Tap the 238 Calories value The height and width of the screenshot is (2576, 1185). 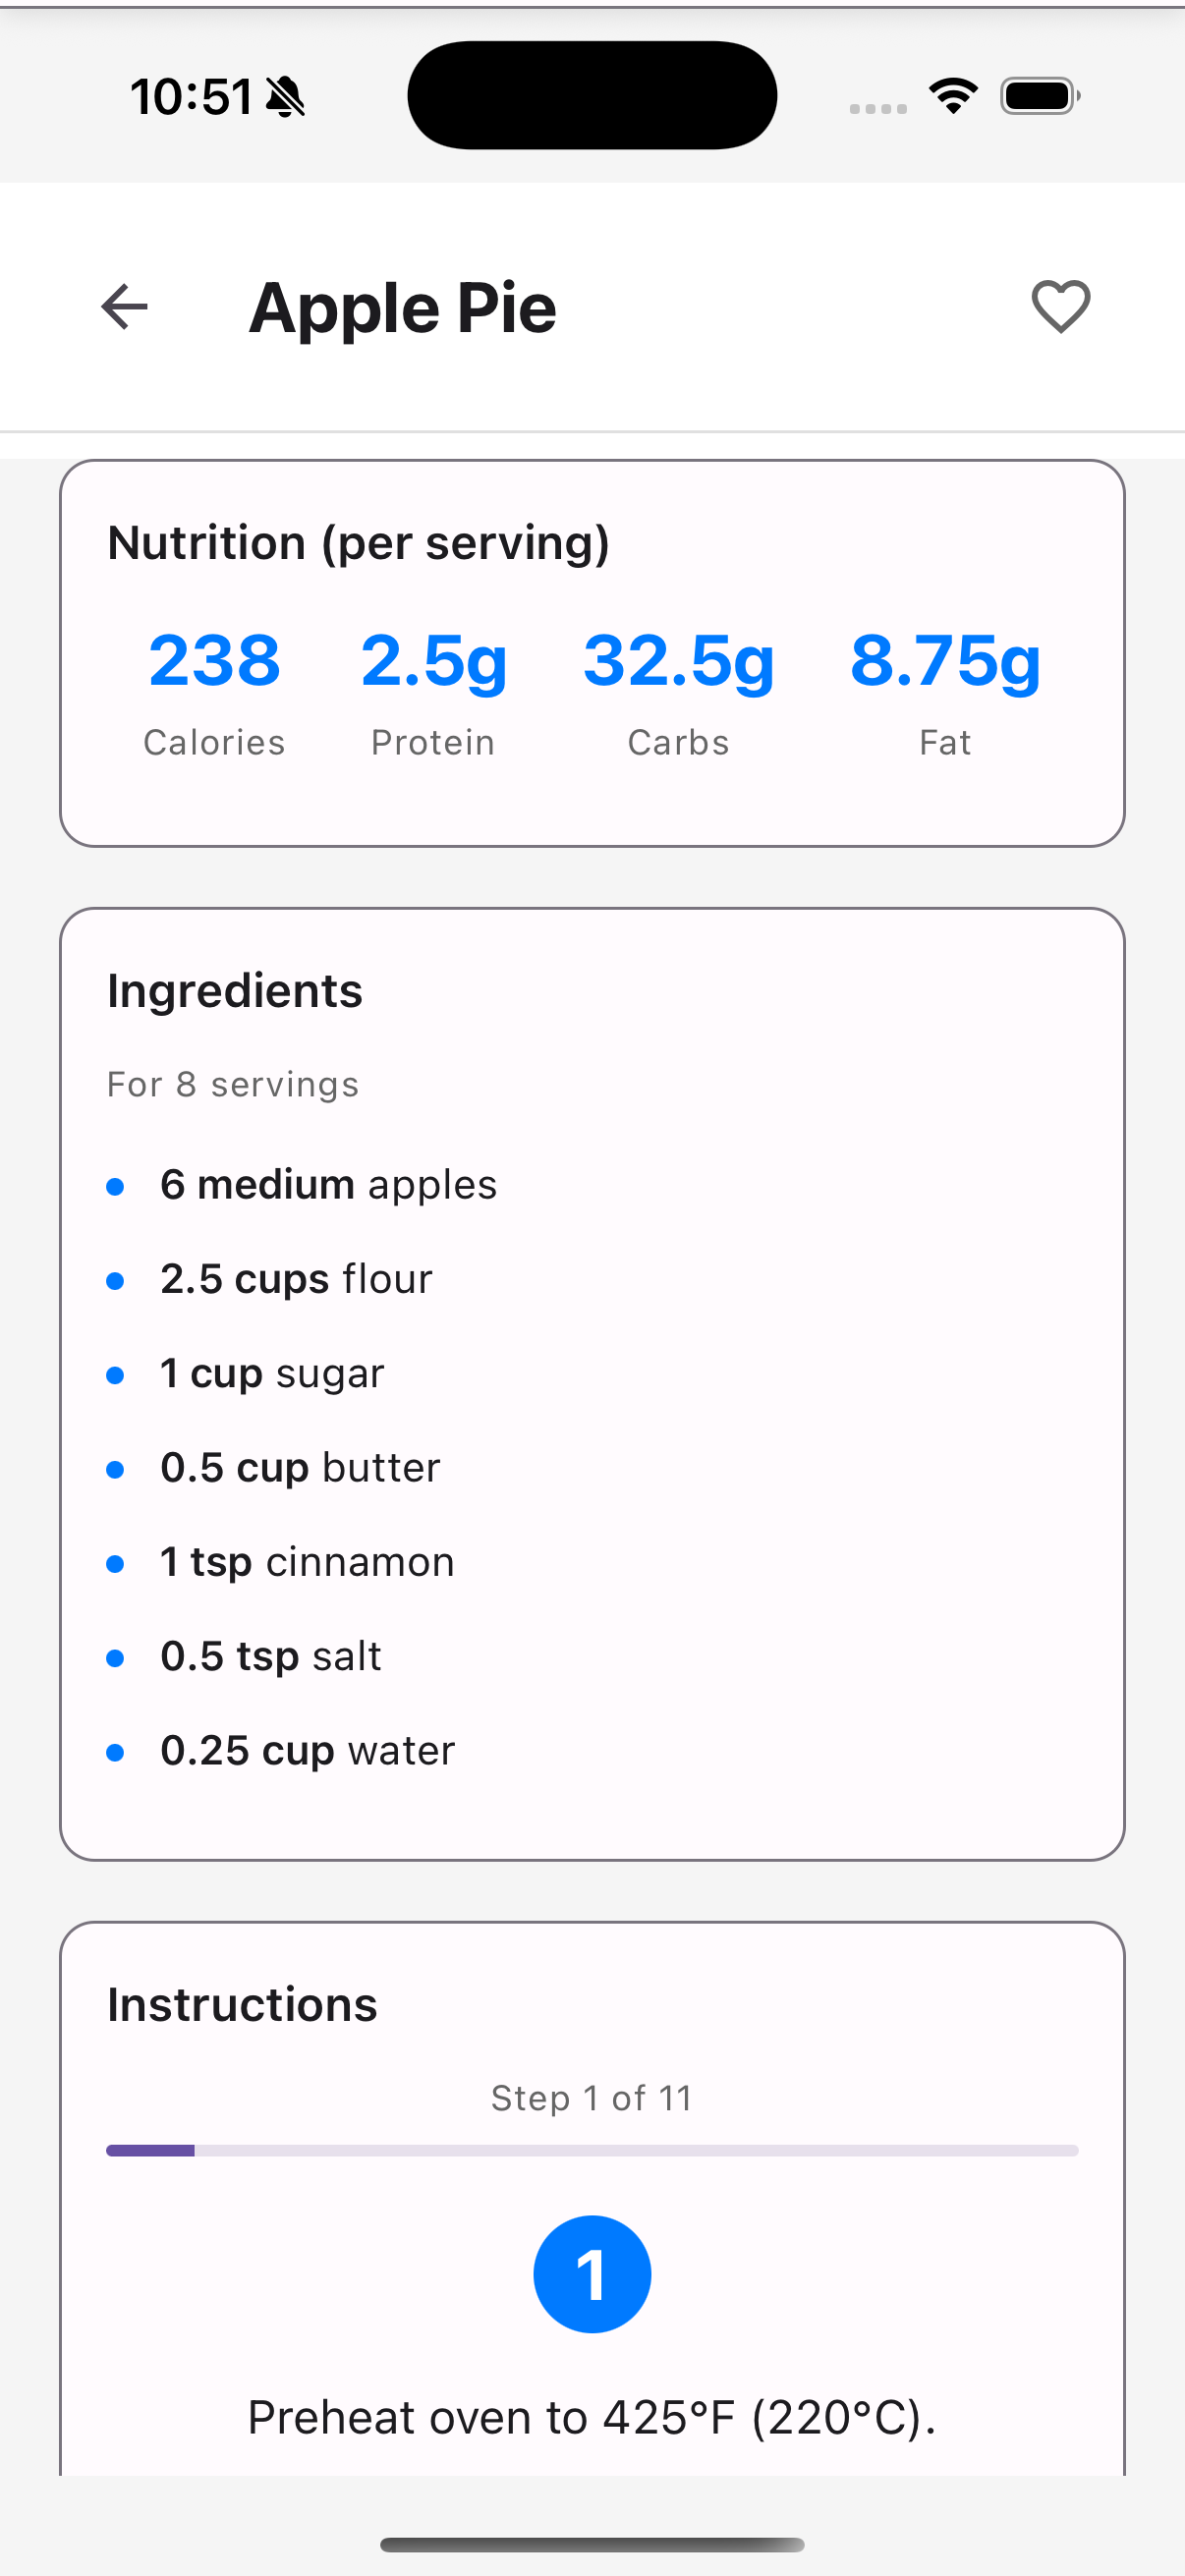(x=214, y=660)
